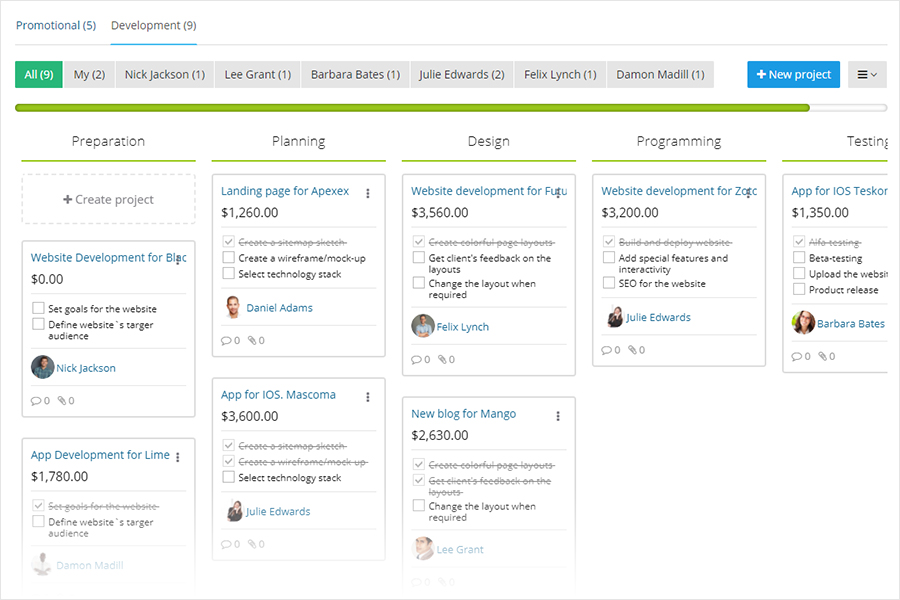
Task: Check the Select technology stack task on Apexex card
Action: coord(228,272)
